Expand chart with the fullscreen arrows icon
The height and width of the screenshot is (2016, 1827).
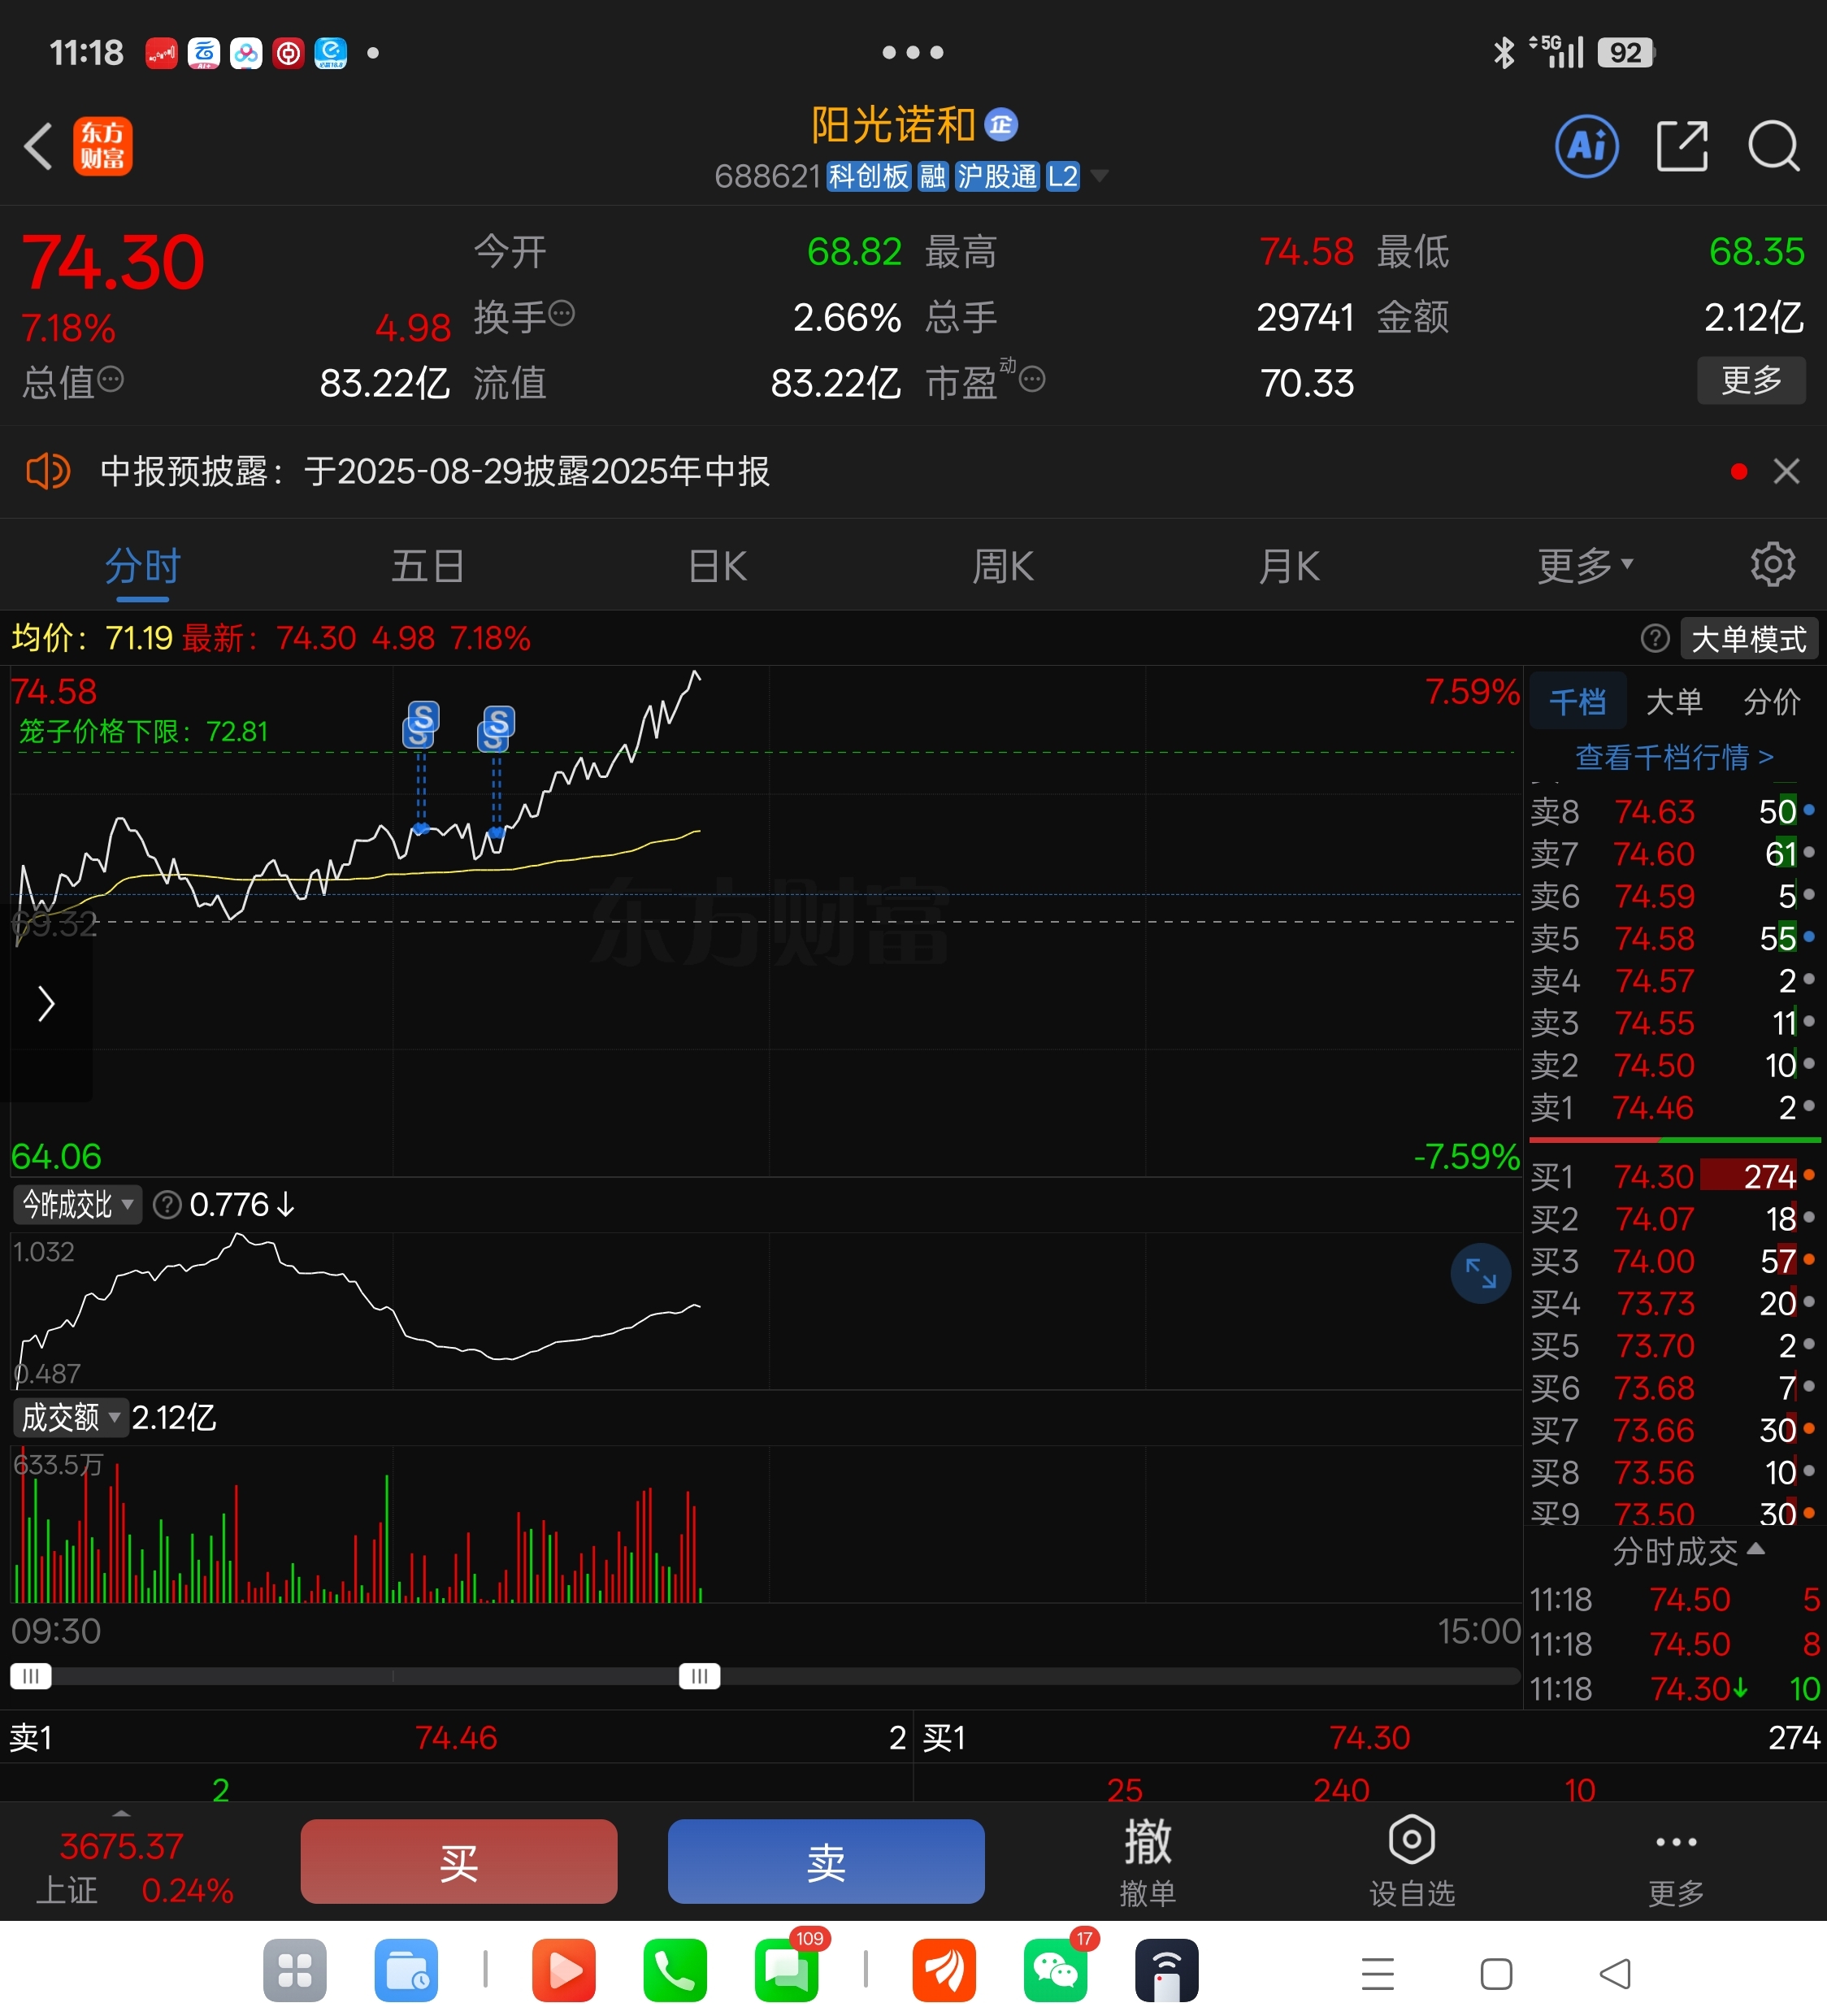[x=1480, y=1273]
